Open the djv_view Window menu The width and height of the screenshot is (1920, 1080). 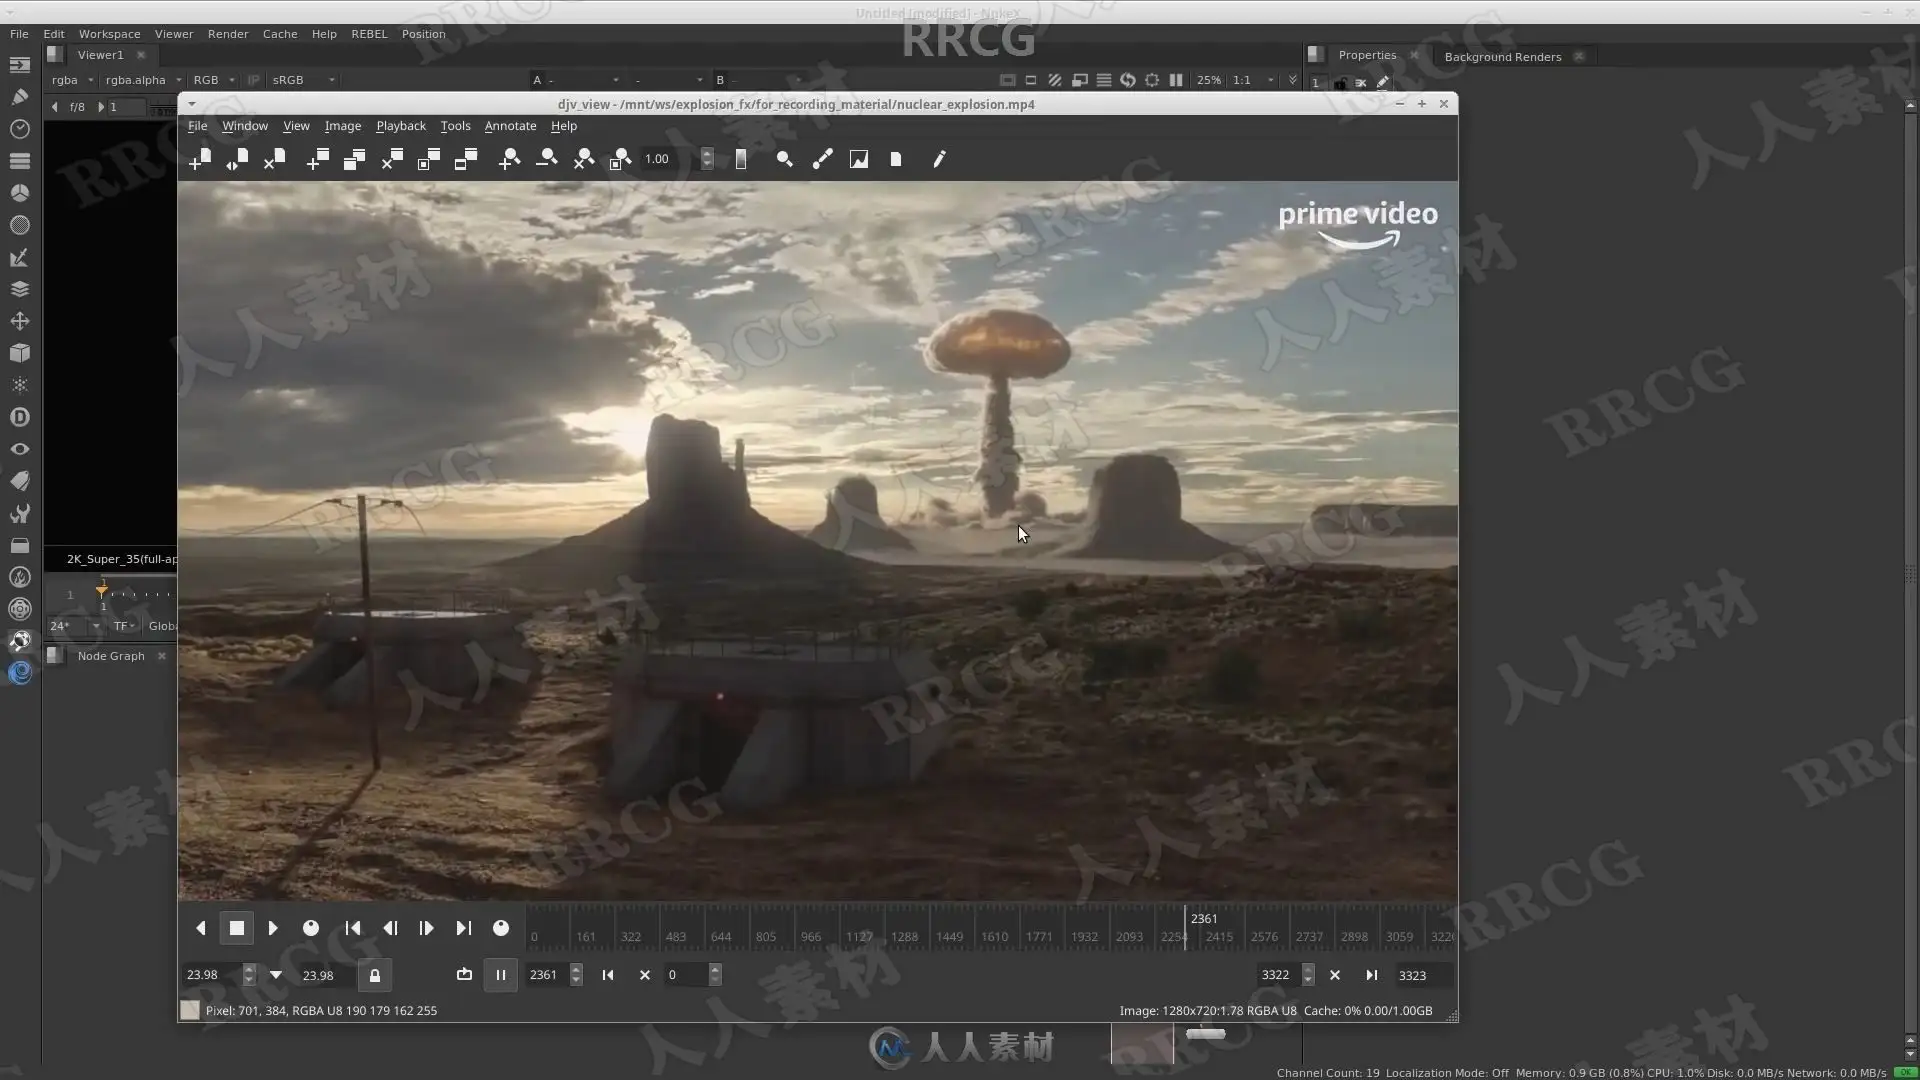[x=245, y=126]
